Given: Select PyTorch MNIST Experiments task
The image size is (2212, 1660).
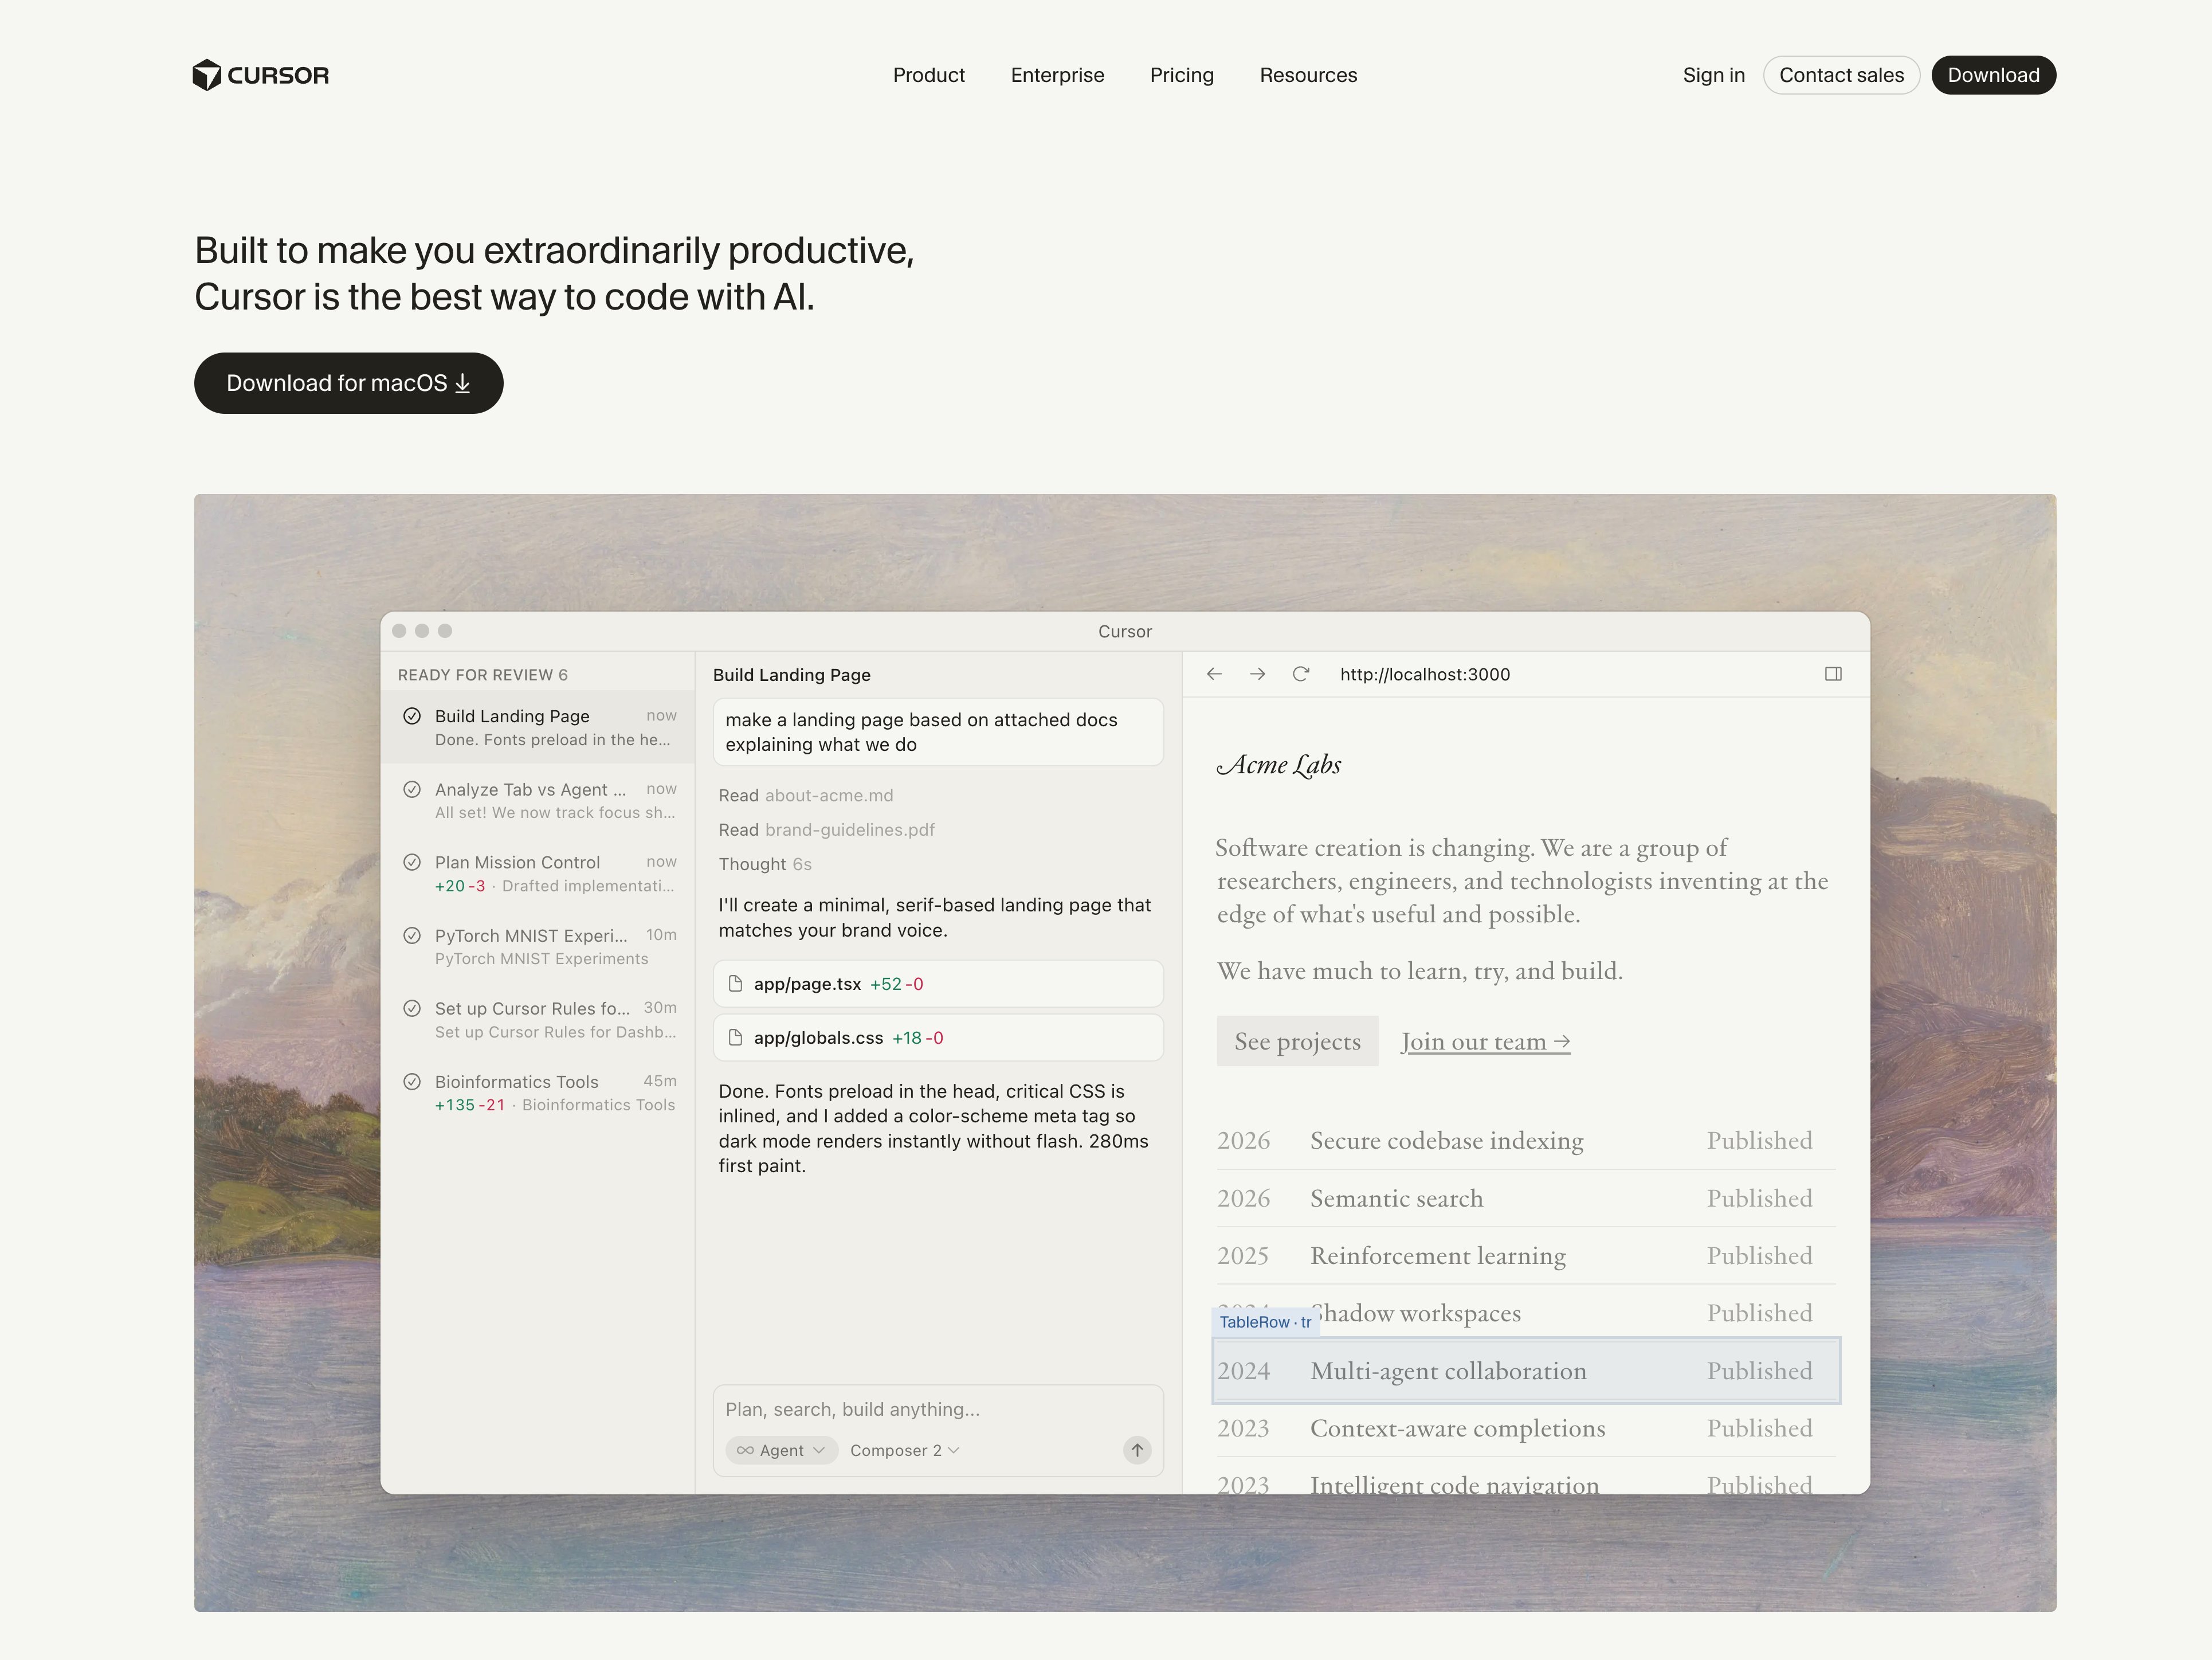Looking at the screenshot, I should (x=538, y=946).
